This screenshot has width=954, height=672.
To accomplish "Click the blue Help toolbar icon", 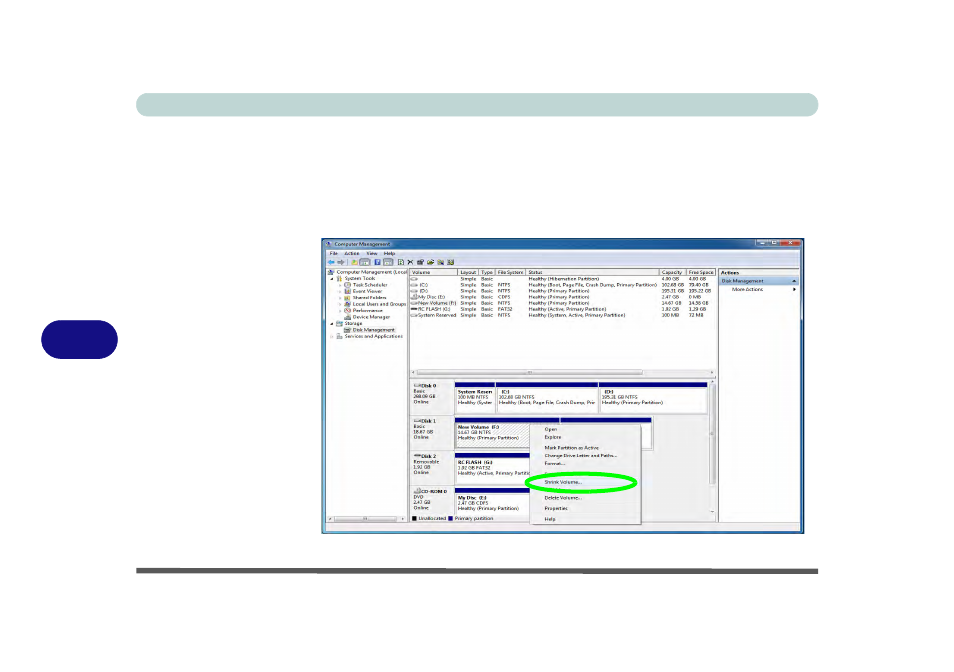I will 377,262.
